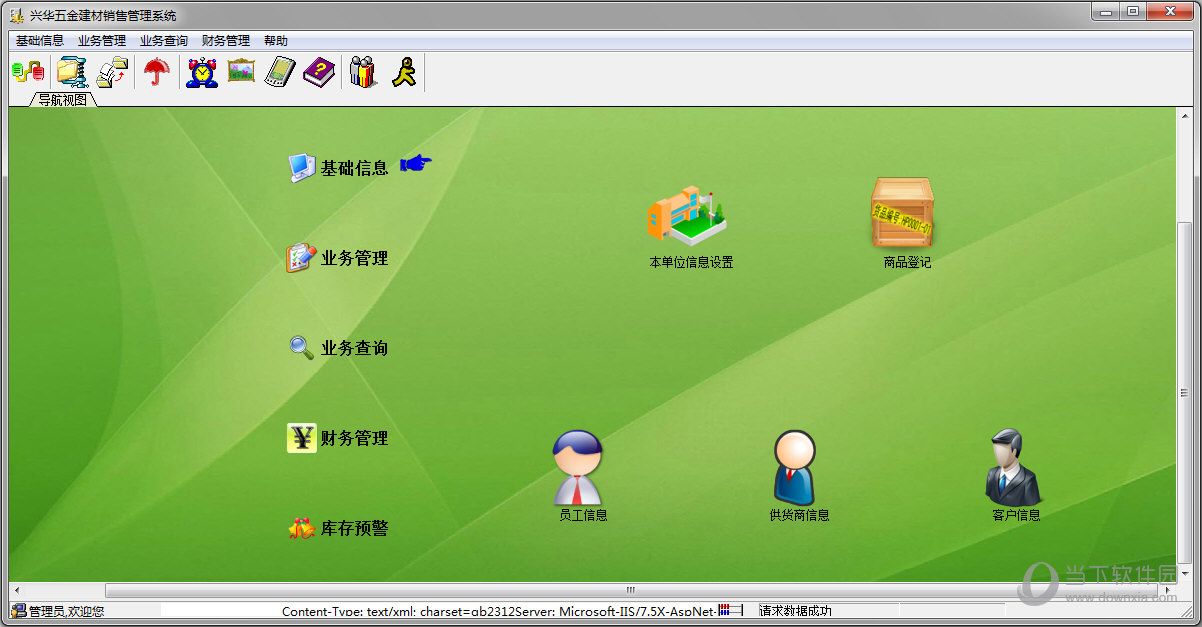Image resolution: width=1202 pixels, height=627 pixels.
Task: Click the red umbrella toolbar icon
Action: [x=157, y=72]
